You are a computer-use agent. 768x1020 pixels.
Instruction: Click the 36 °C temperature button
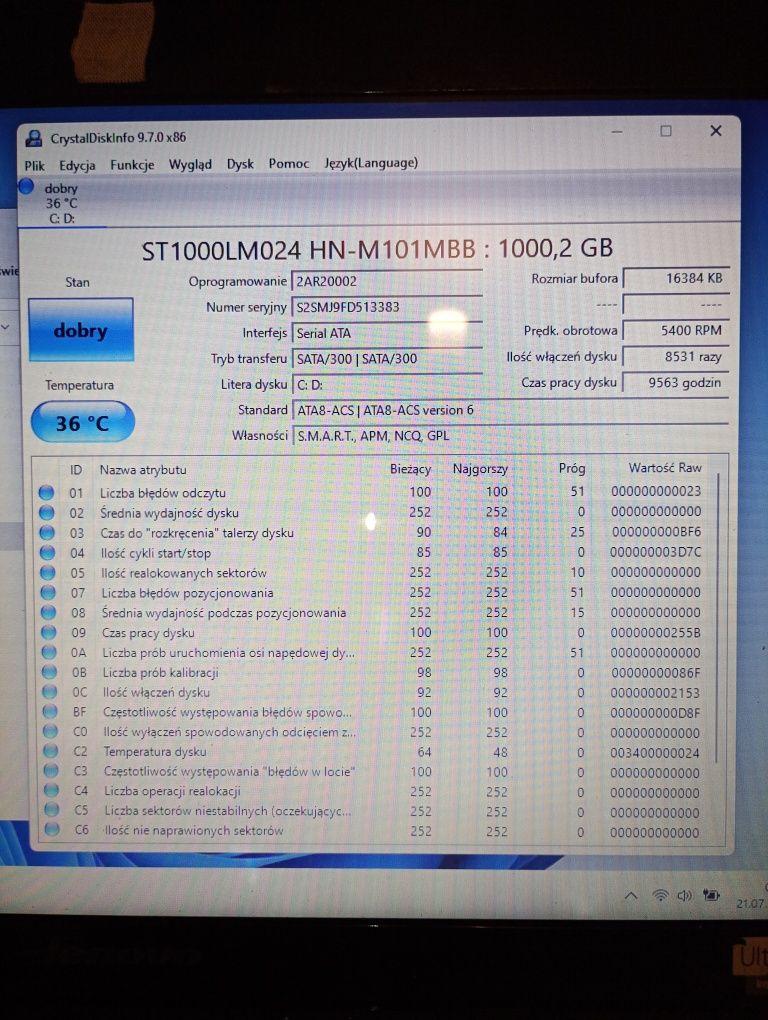click(x=83, y=423)
